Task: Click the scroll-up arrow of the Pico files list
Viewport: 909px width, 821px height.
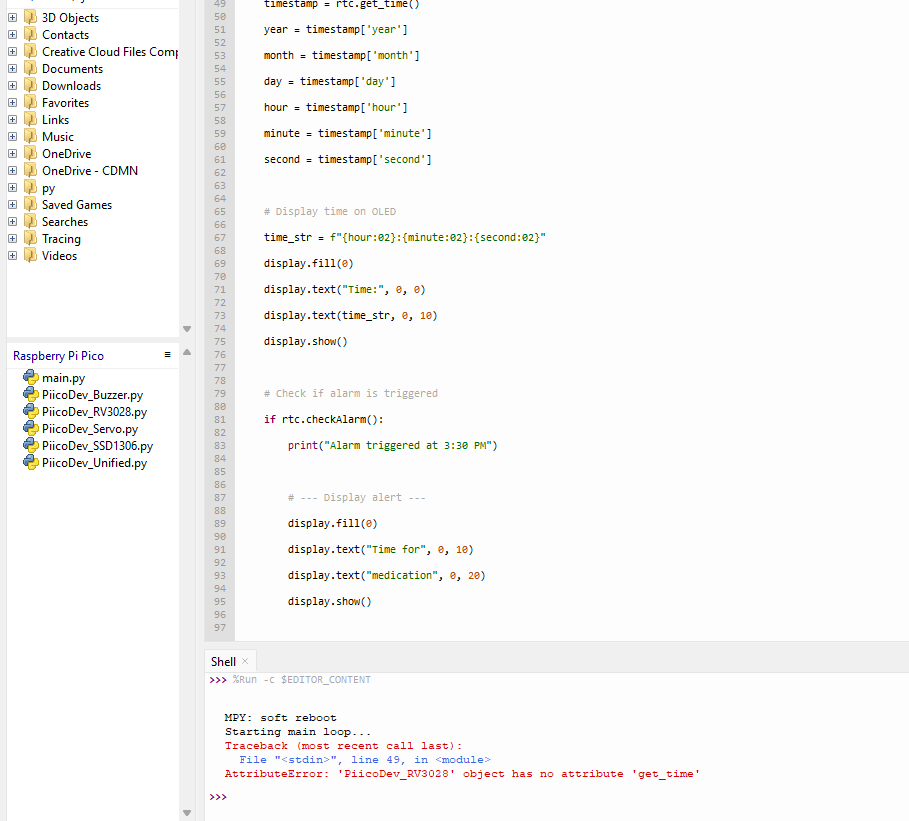Action: (x=187, y=352)
